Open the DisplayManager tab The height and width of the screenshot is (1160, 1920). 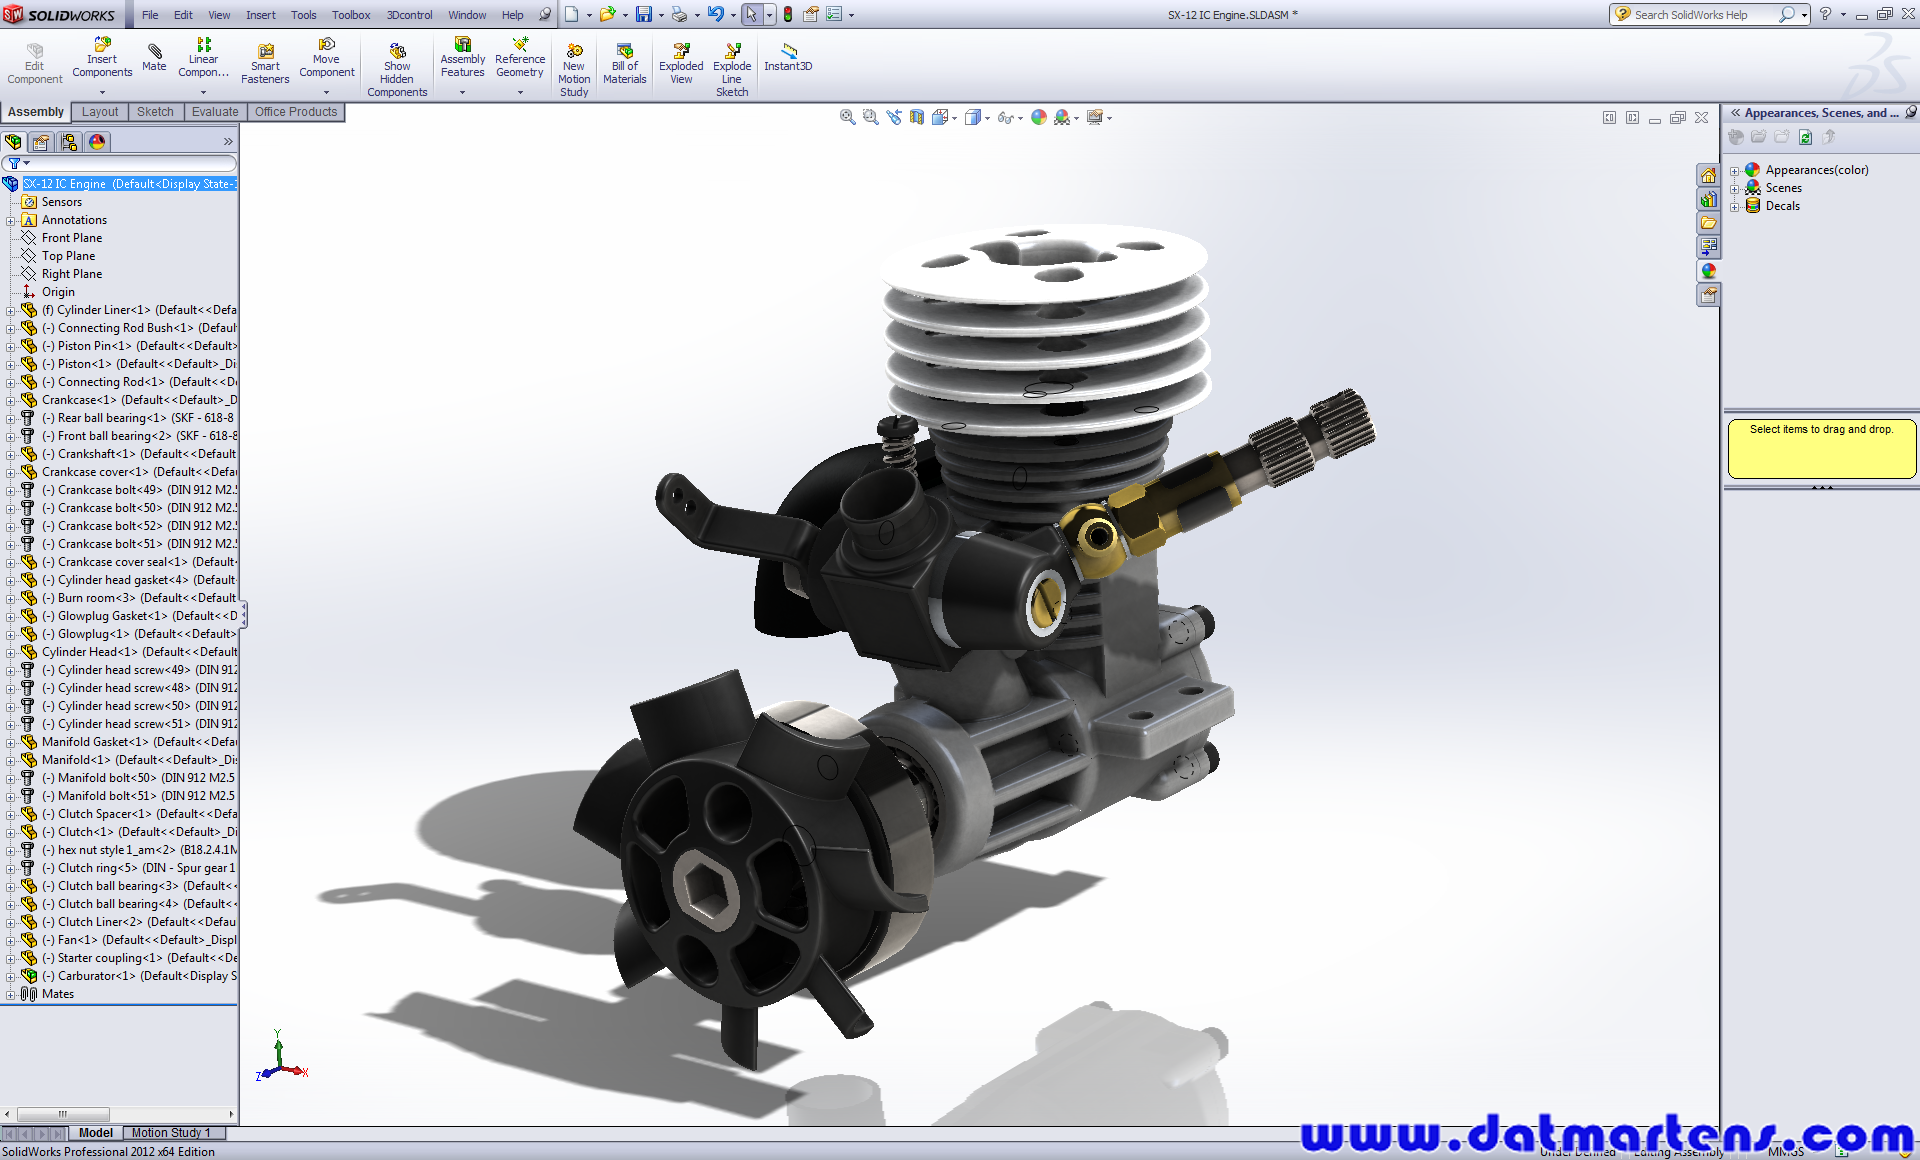coord(97,142)
